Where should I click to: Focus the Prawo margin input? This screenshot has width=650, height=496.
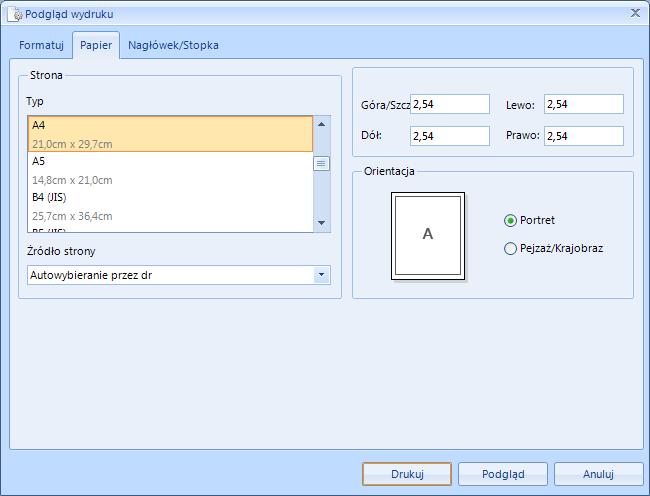[x=584, y=136]
